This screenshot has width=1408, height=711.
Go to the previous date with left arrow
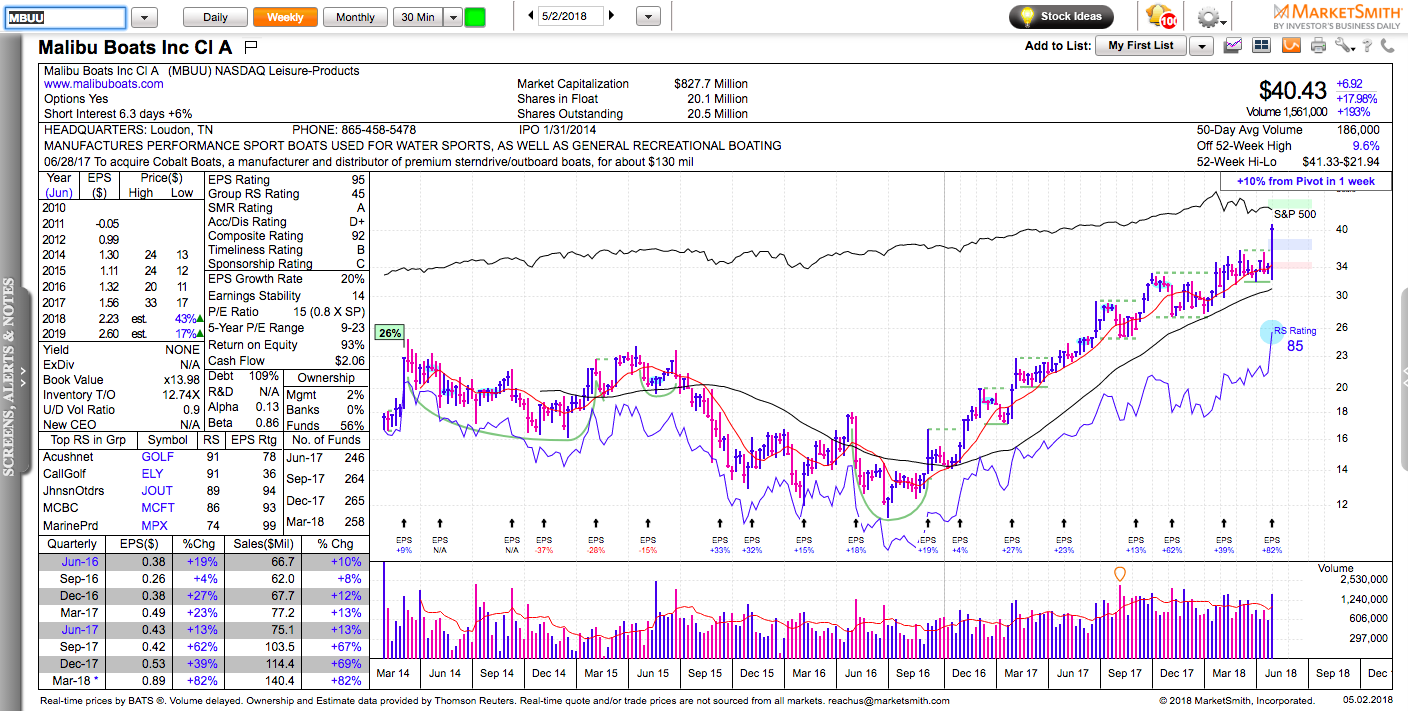point(530,16)
